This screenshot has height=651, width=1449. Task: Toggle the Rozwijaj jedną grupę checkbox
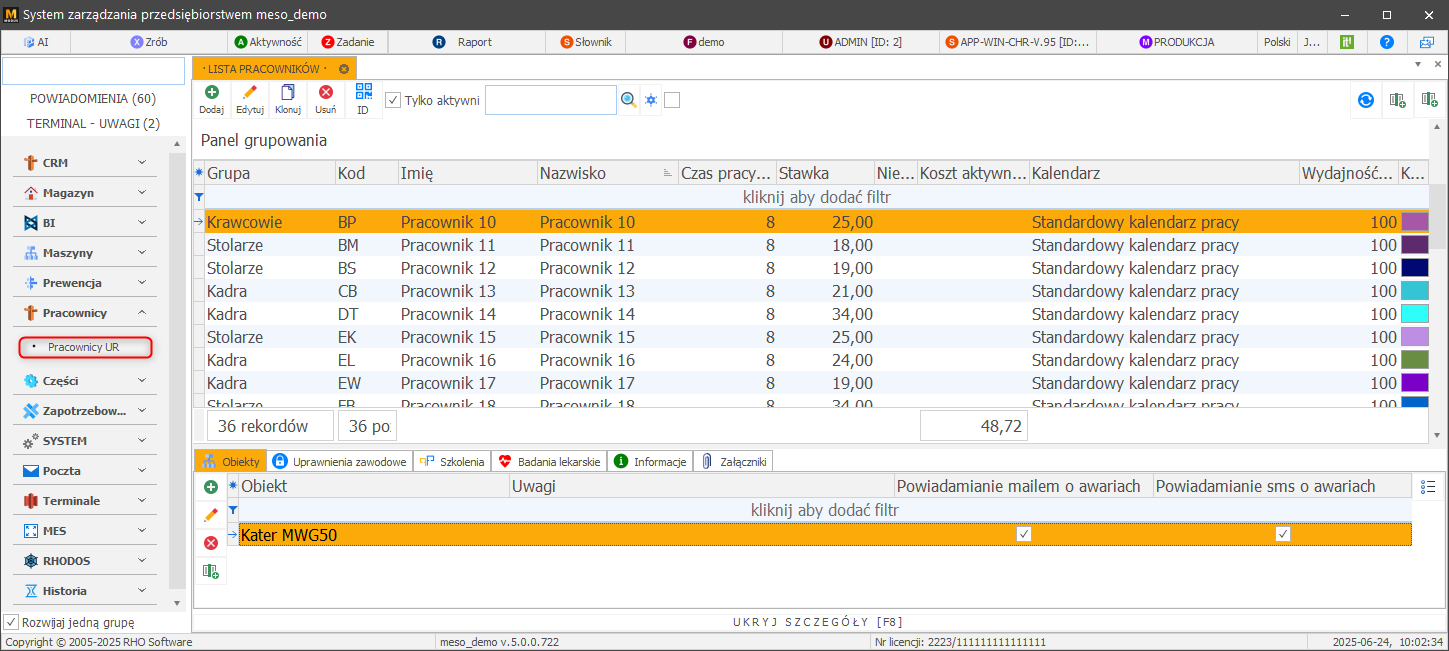pyautogui.click(x=11, y=622)
